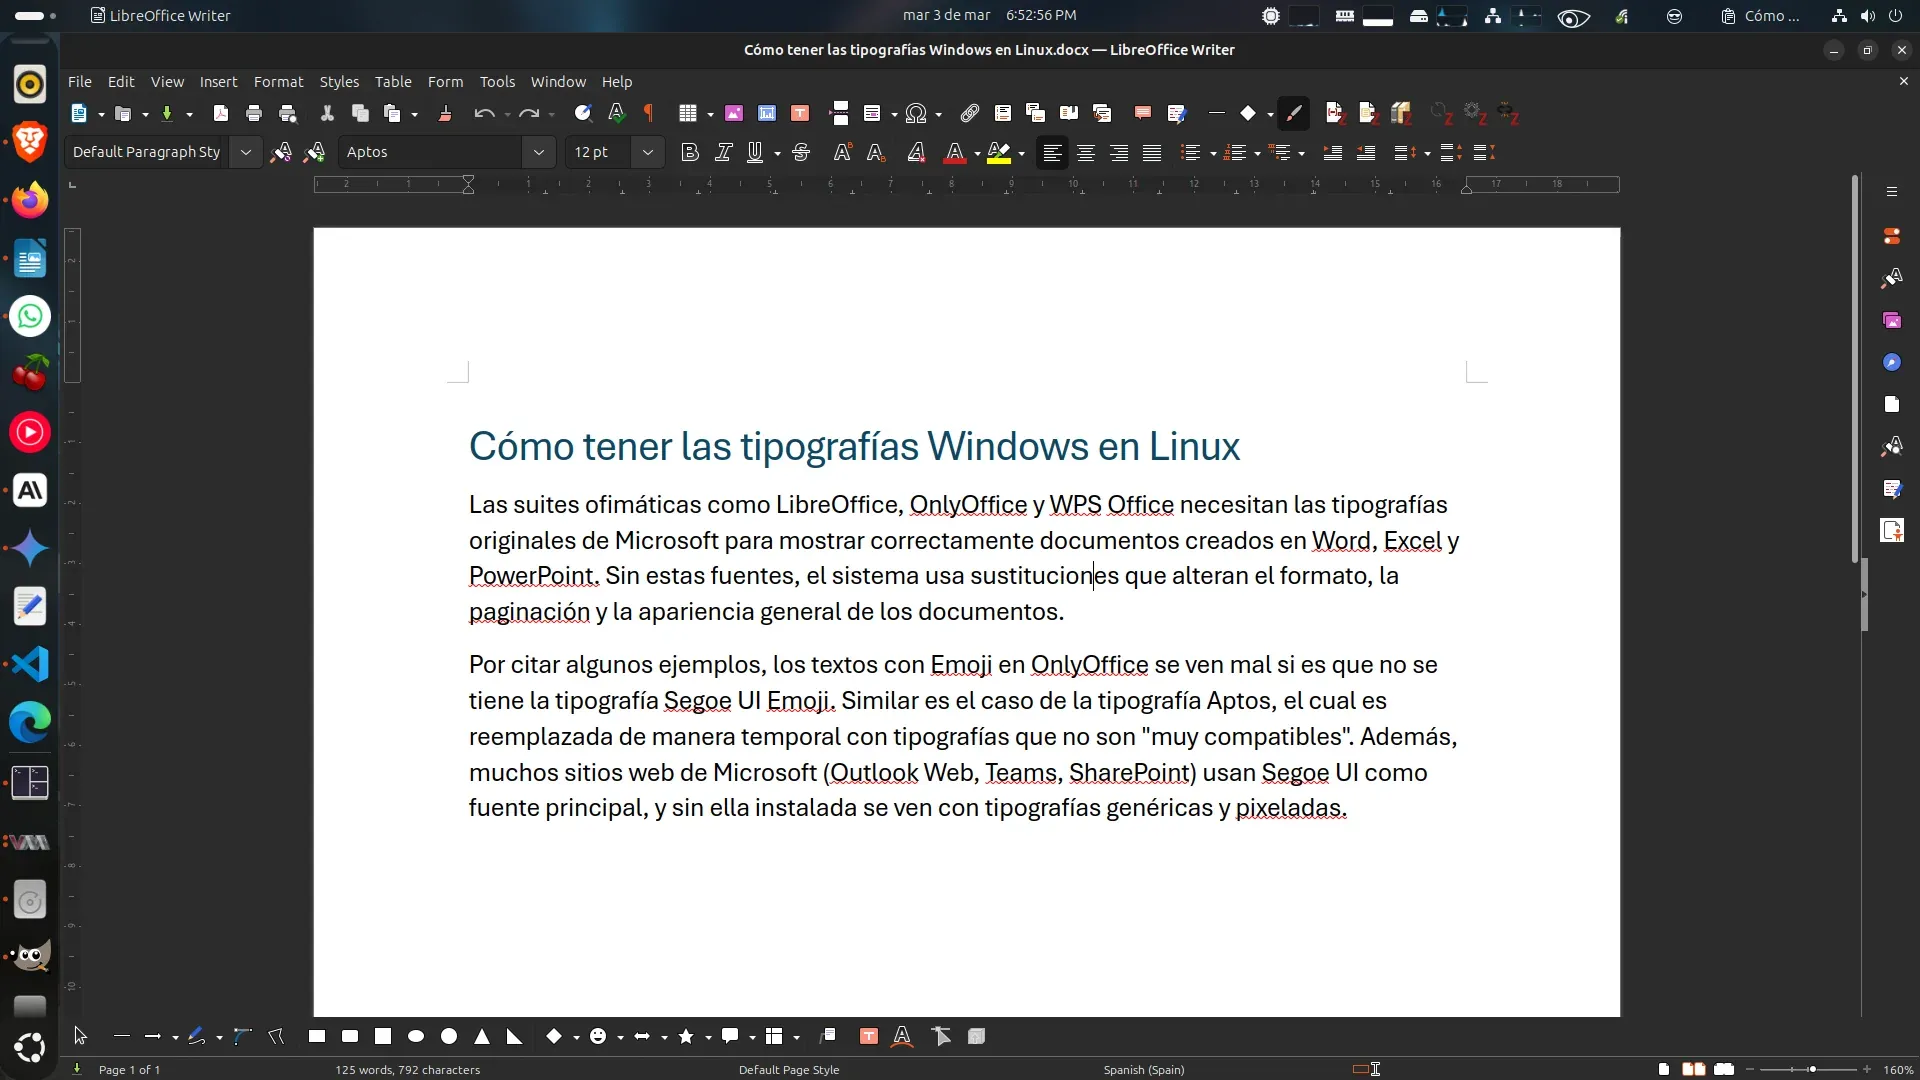Open the font size dropdown
Screen dimensions: 1920x1080
647,152
